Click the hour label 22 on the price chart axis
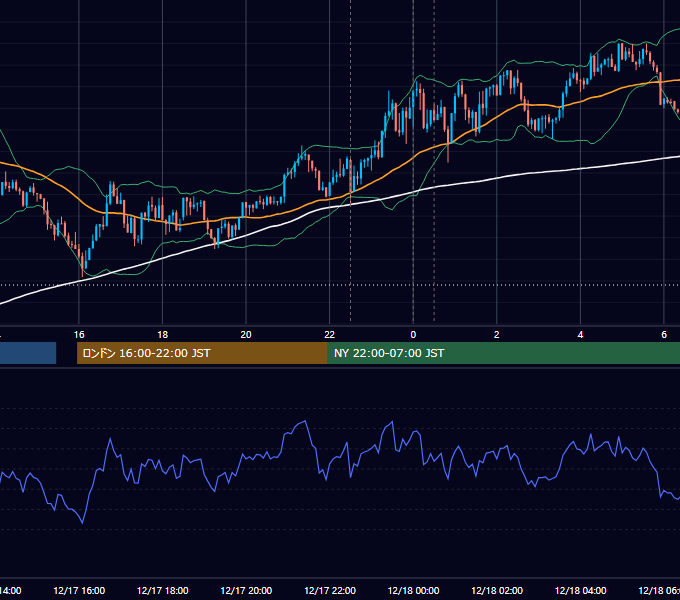Screen dimensions: 680x600 coord(330,334)
